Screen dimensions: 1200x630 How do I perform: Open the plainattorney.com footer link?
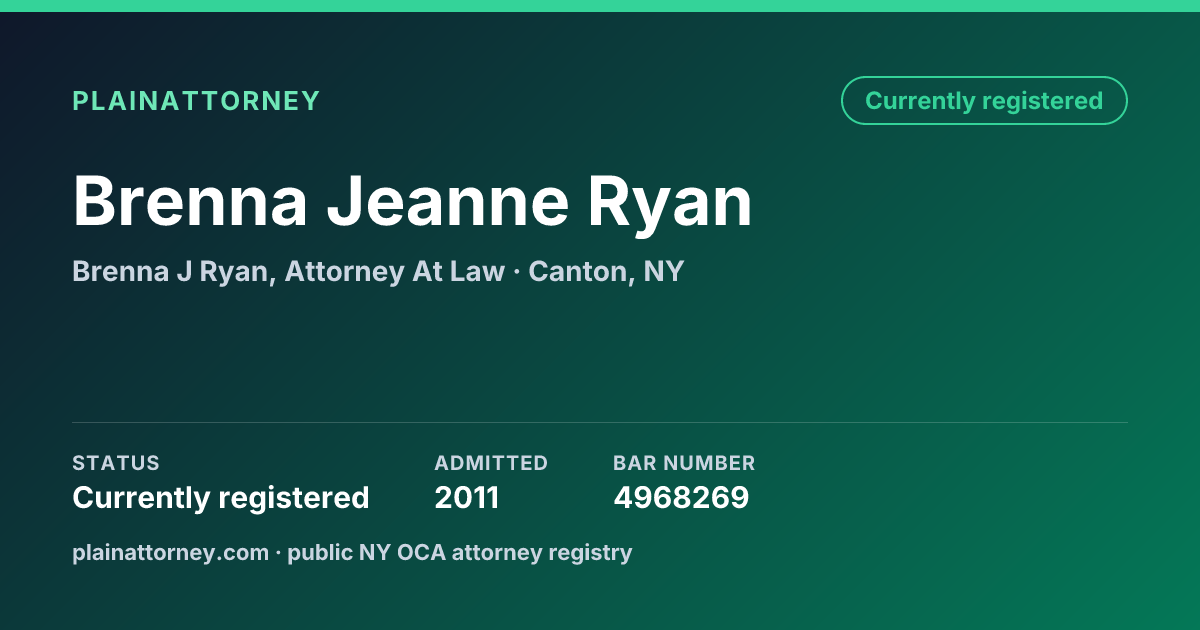click(170, 552)
